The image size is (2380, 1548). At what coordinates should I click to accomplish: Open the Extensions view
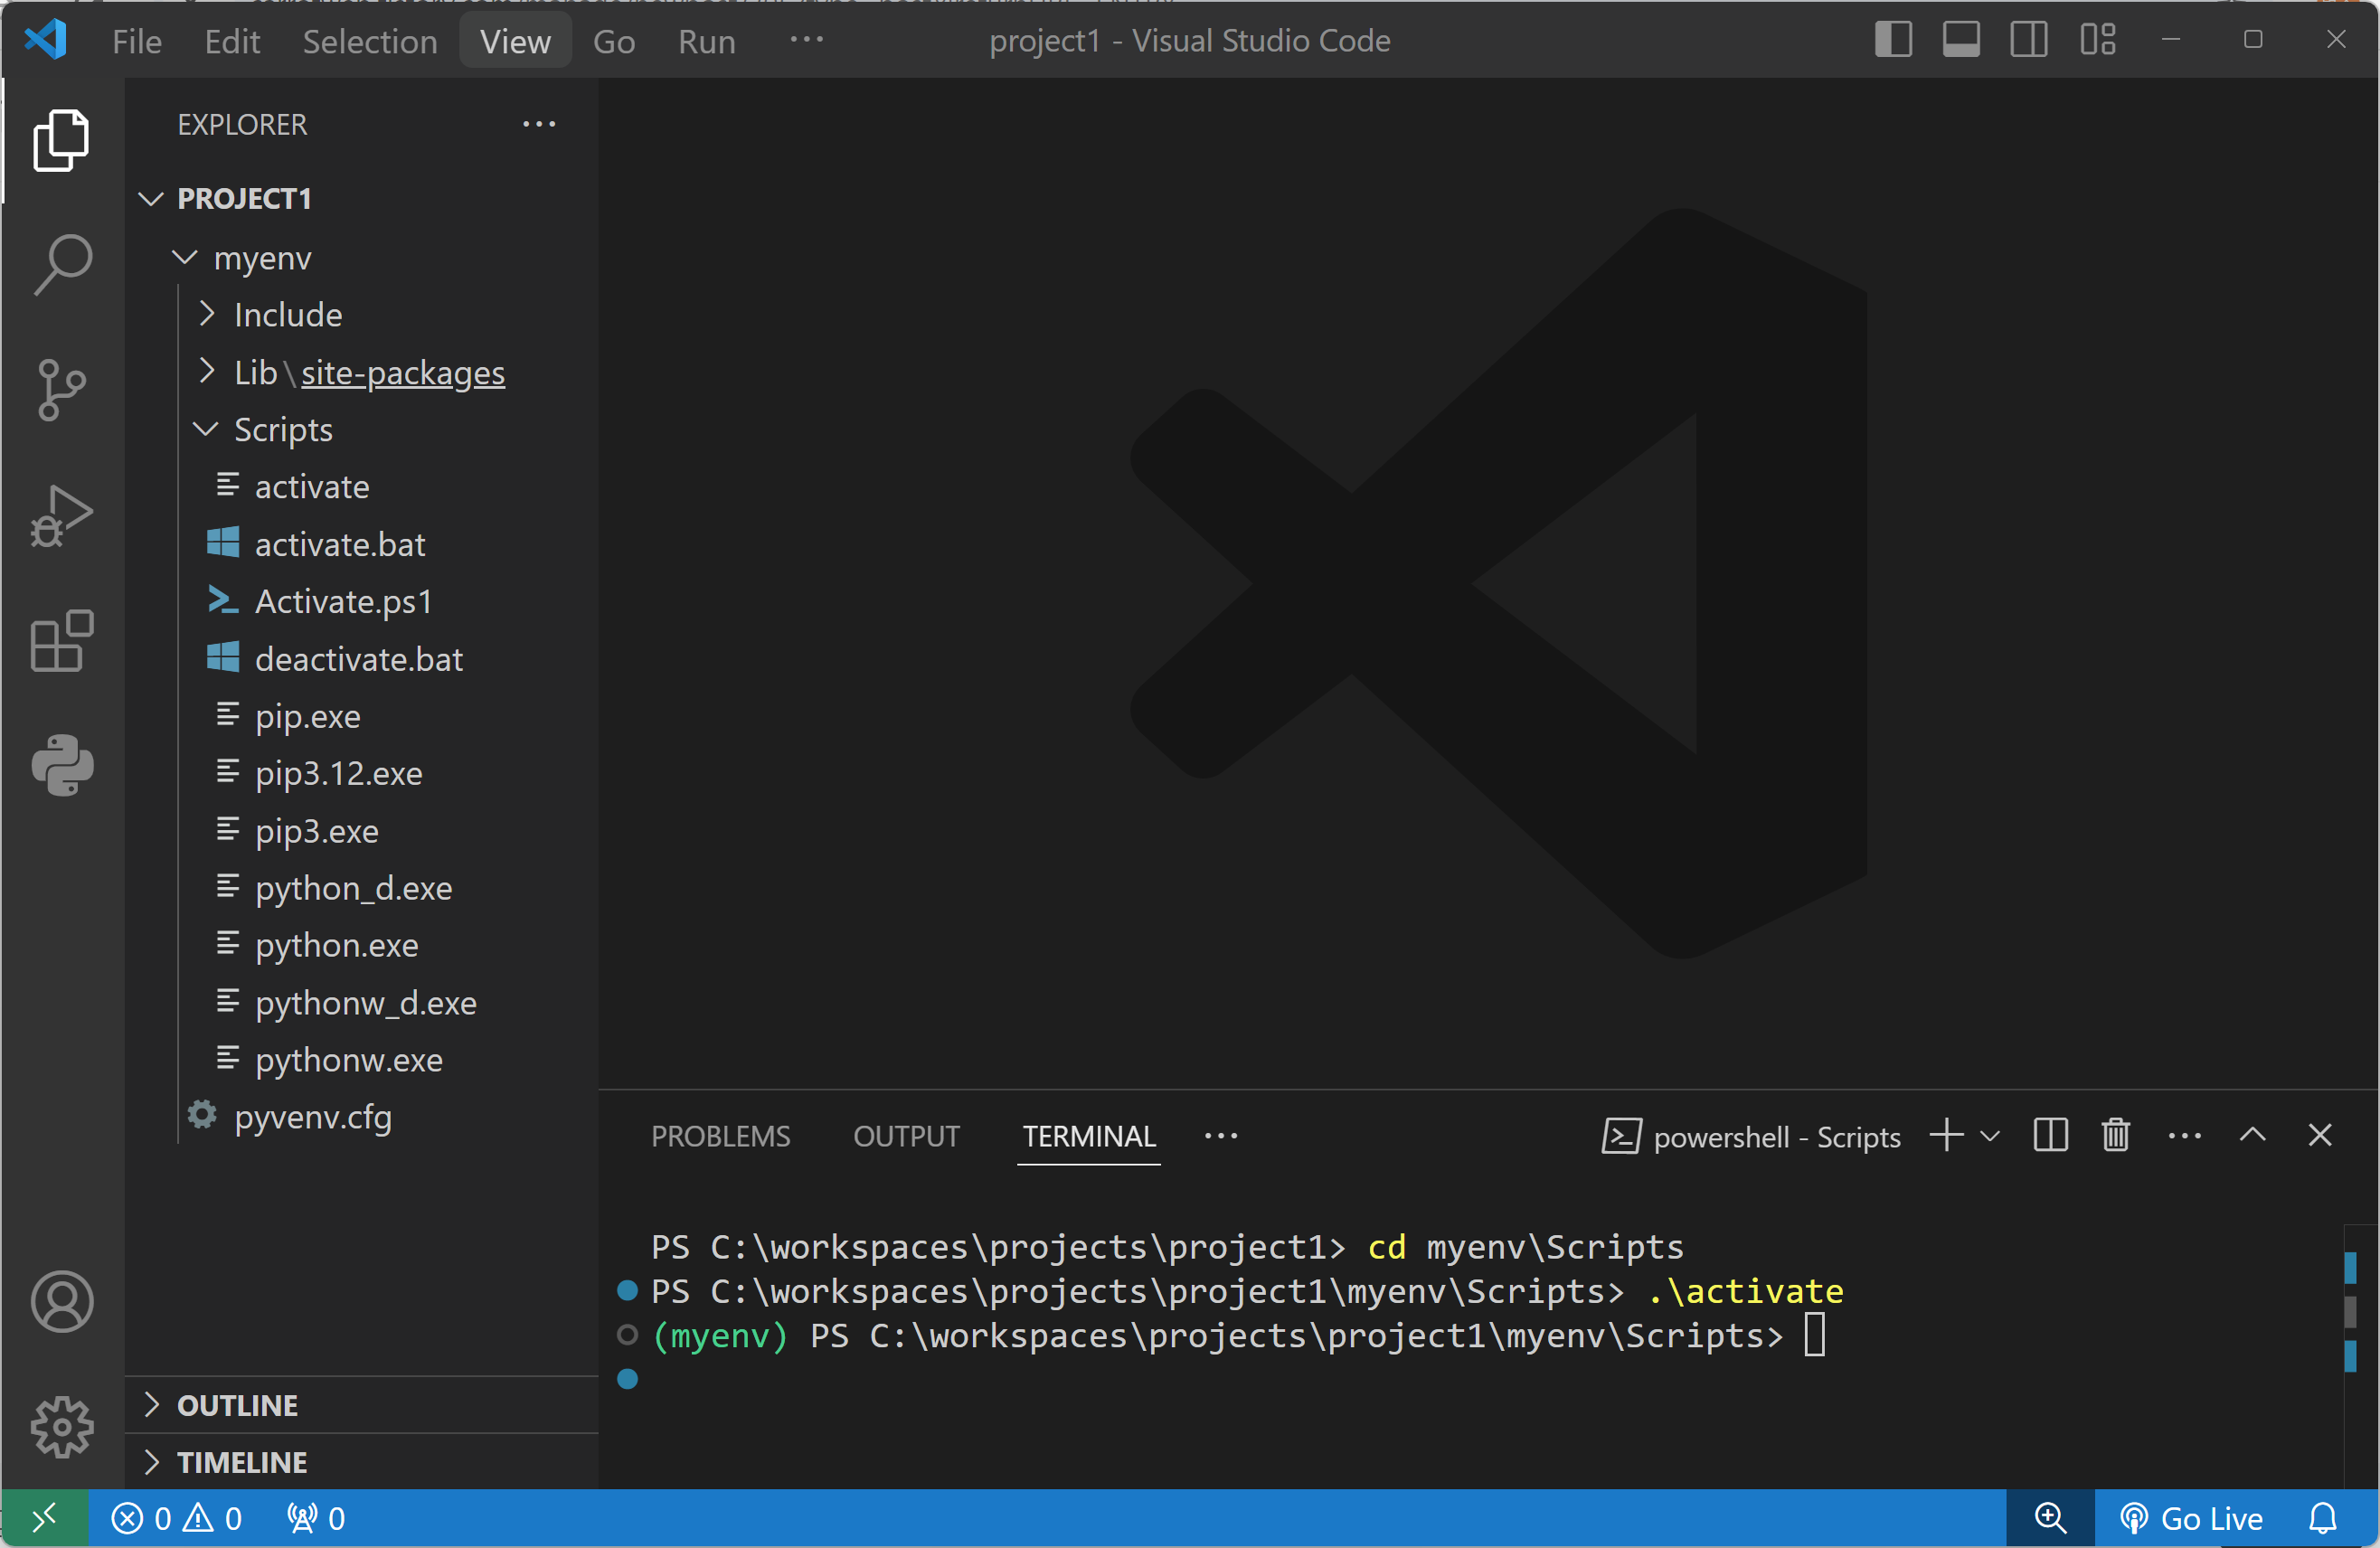pyautogui.click(x=62, y=641)
